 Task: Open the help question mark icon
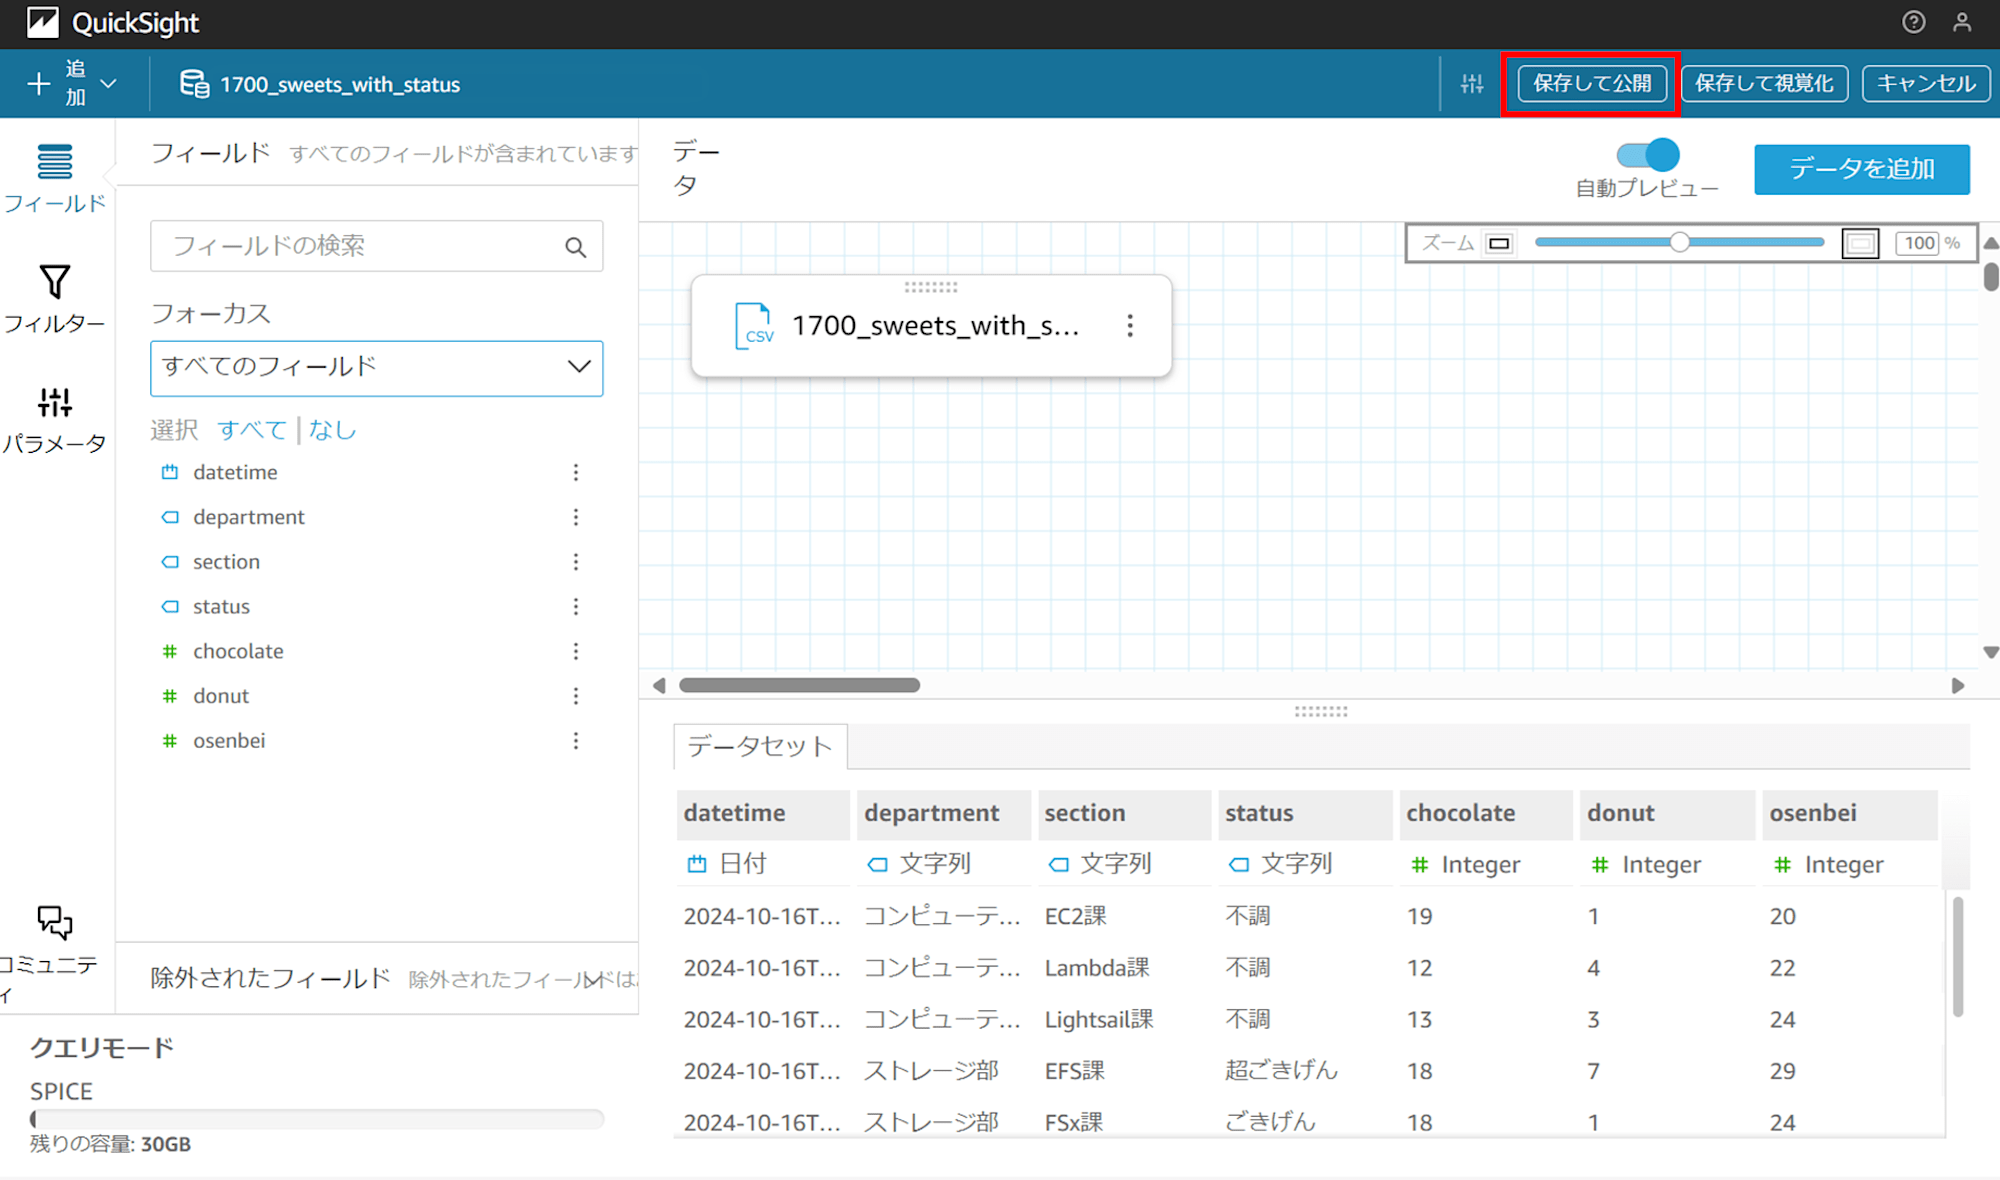1913,22
